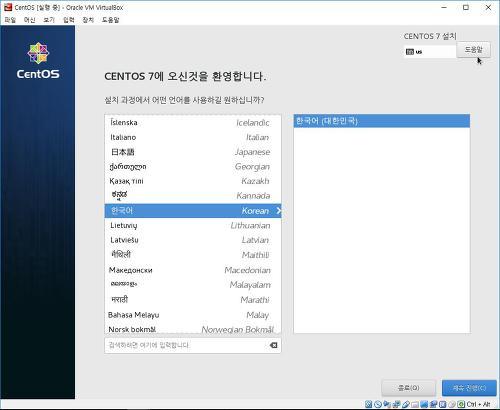Select the Marathi language row
500x410 pixels.
click(x=193, y=300)
